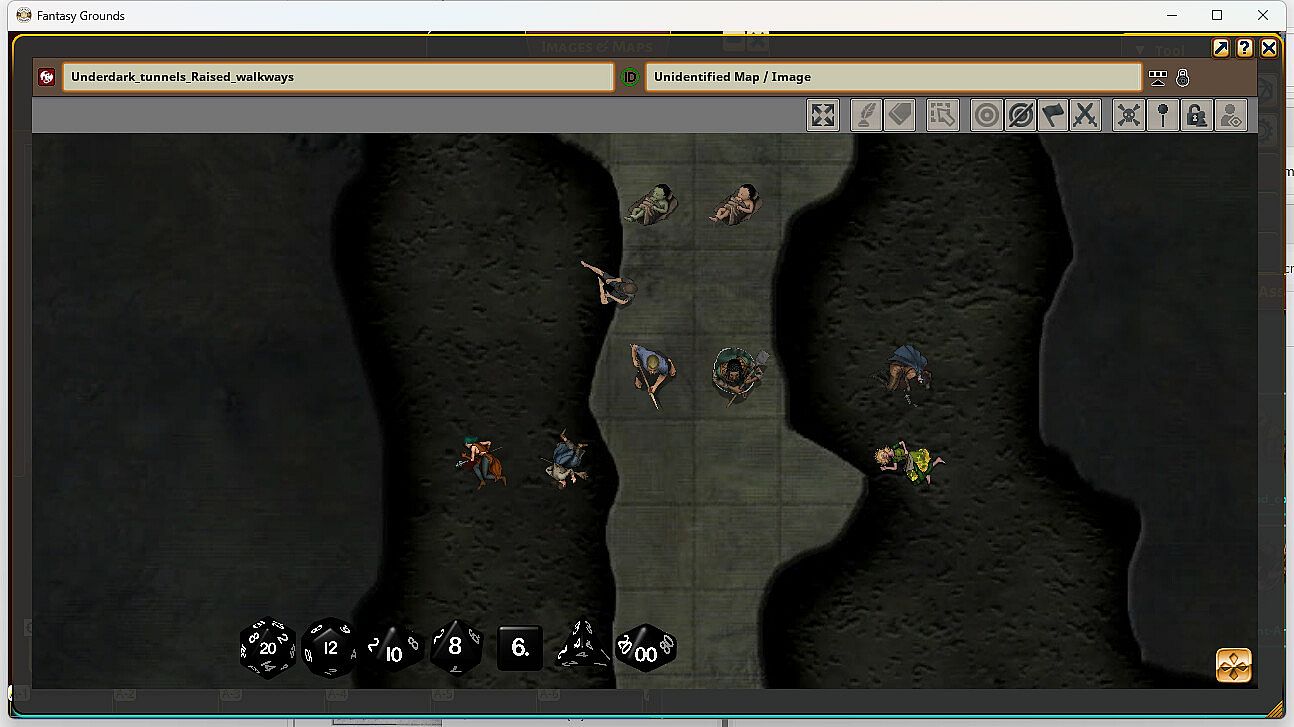1294x727 pixels.
Task: Pick the d4 die
Action: pos(583,645)
